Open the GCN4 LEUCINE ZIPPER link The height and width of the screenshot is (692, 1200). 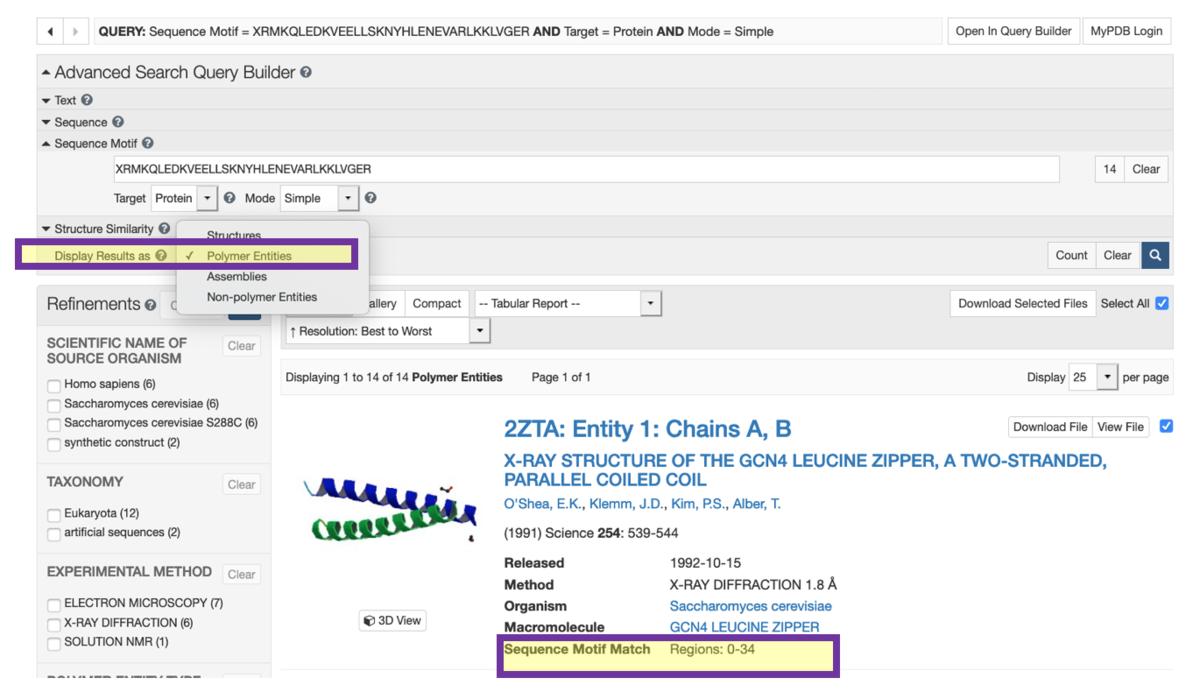744,627
